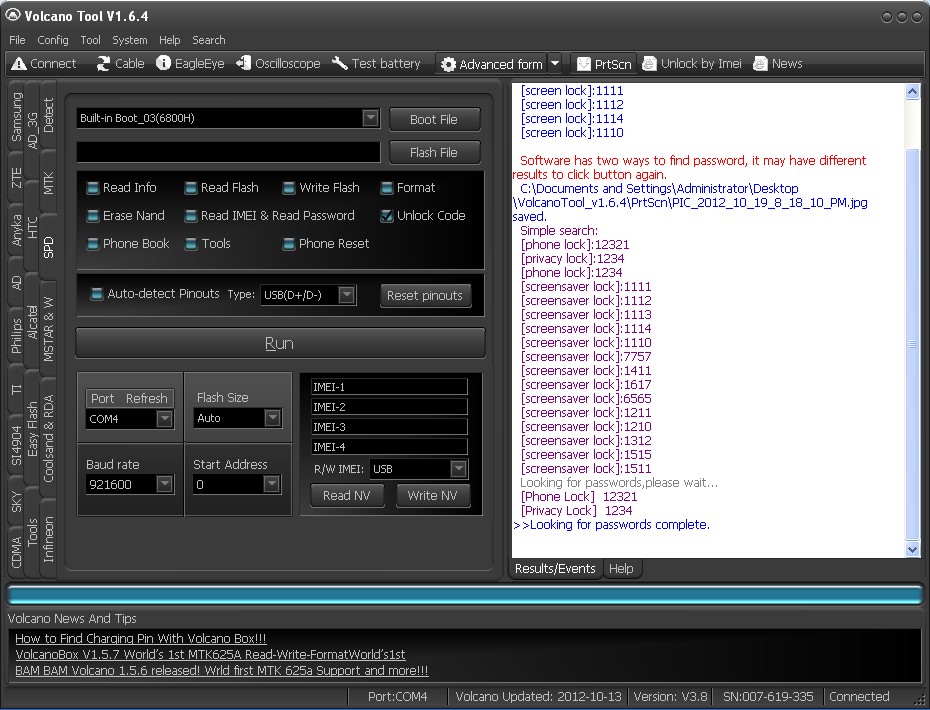The width and height of the screenshot is (930, 710).
Task: Open the Search menu
Action: coord(208,40)
